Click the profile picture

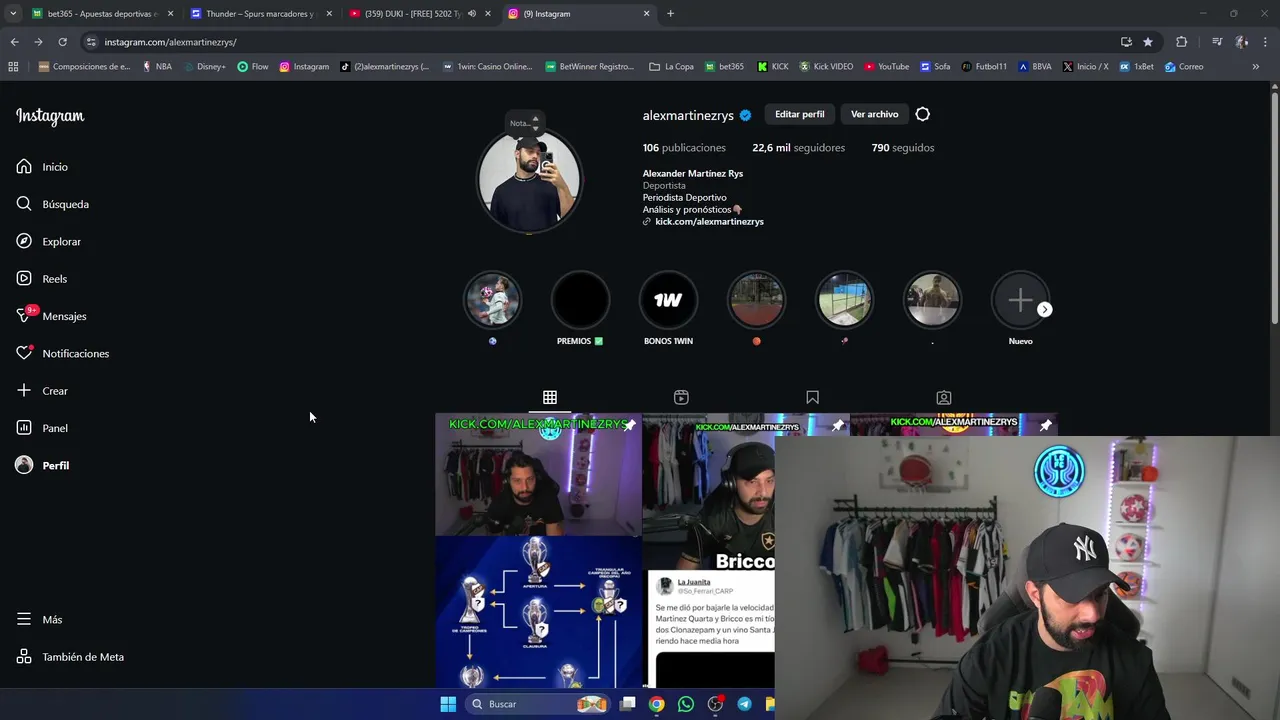coord(528,180)
